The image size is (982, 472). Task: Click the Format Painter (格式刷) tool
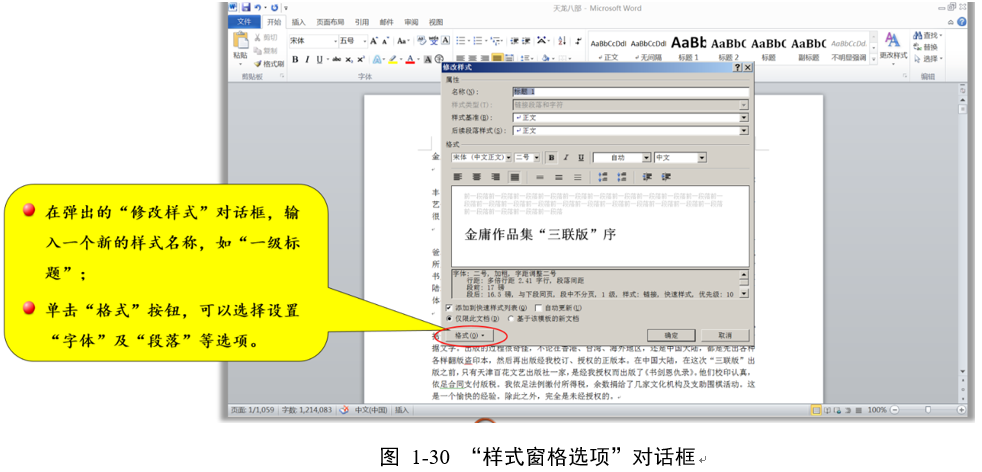coord(269,64)
